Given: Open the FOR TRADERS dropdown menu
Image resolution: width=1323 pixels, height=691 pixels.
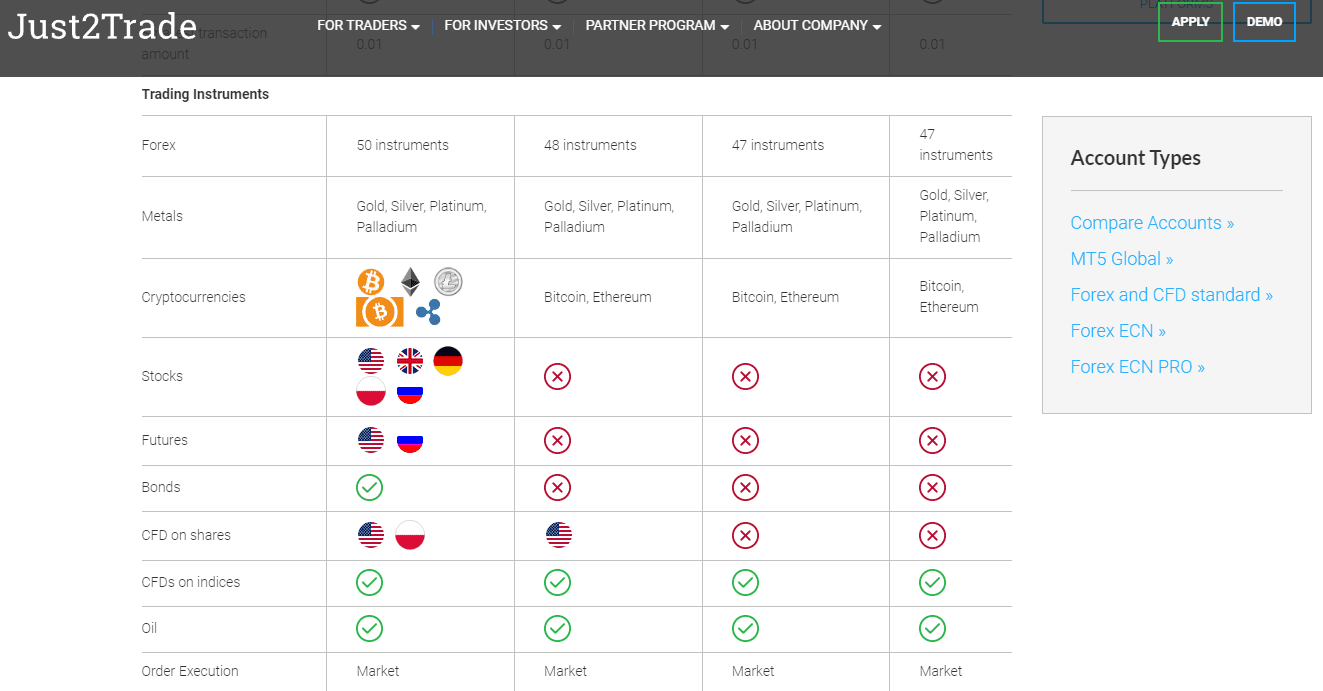Looking at the screenshot, I should (x=368, y=25).
